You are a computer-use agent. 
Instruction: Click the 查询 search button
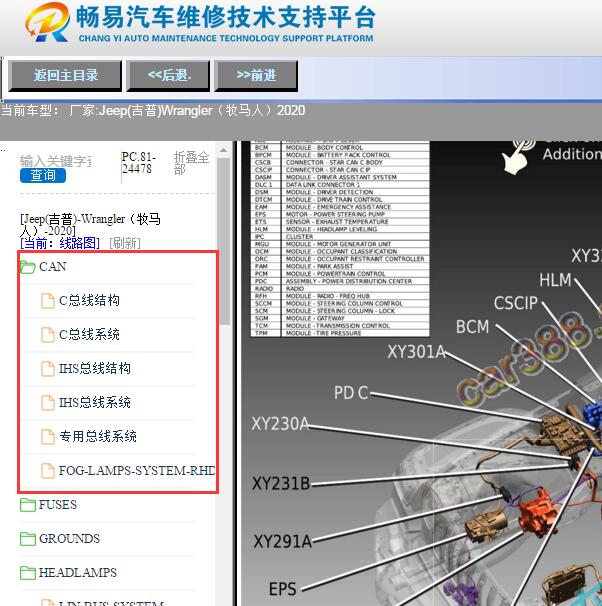43,175
